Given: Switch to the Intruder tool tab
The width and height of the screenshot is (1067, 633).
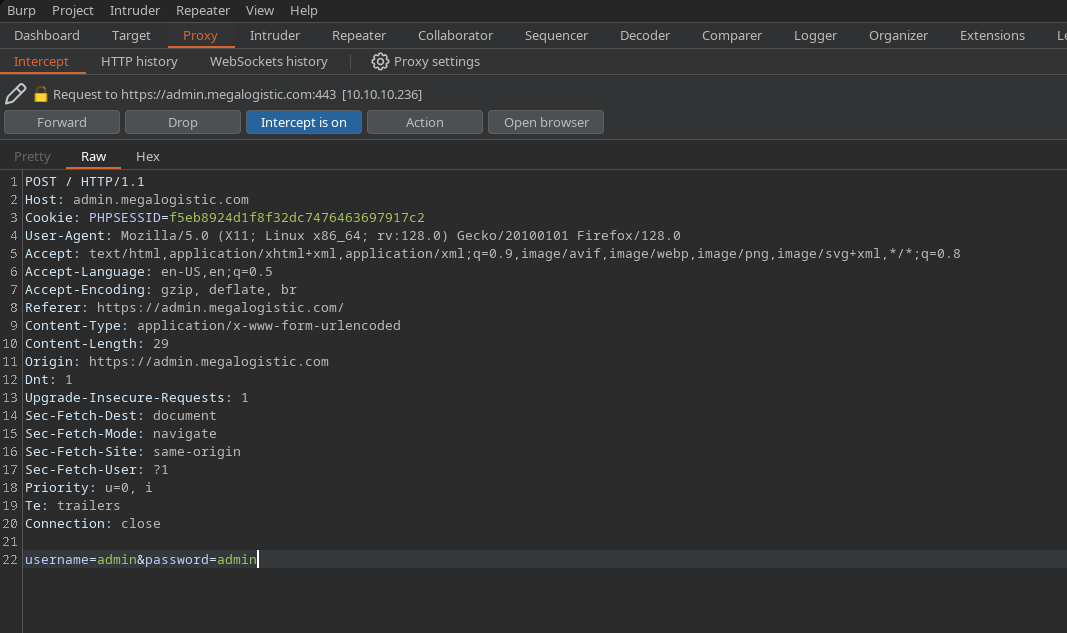Looking at the screenshot, I should (x=275, y=35).
